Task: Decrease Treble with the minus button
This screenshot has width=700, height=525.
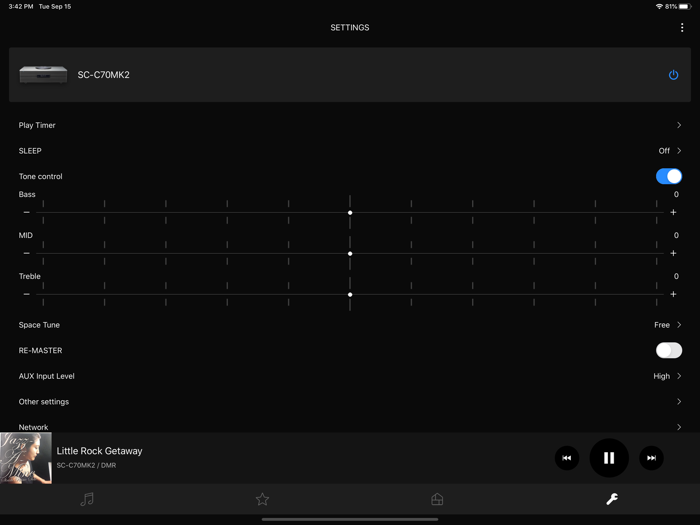Action: tap(27, 295)
